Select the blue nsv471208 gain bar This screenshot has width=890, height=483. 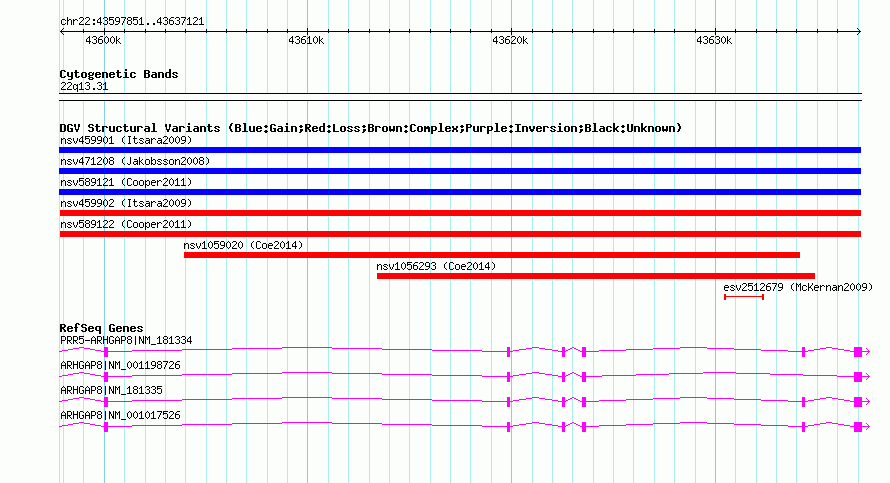coord(460,171)
